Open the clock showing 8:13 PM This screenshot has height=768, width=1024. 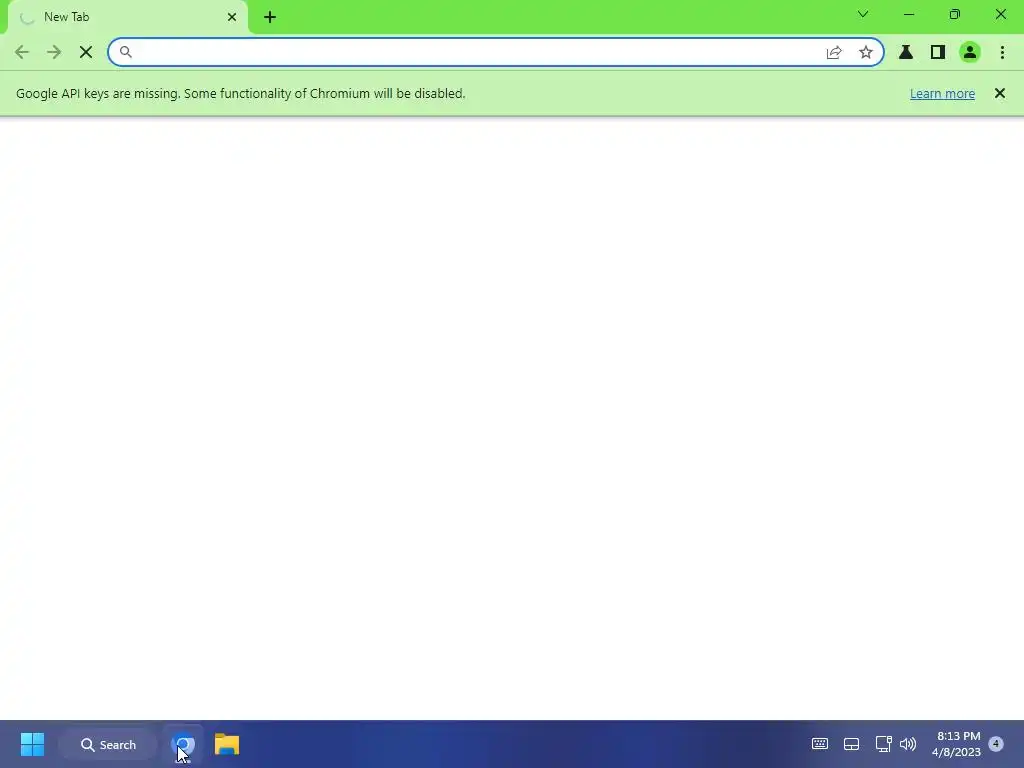[x=957, y=744]
